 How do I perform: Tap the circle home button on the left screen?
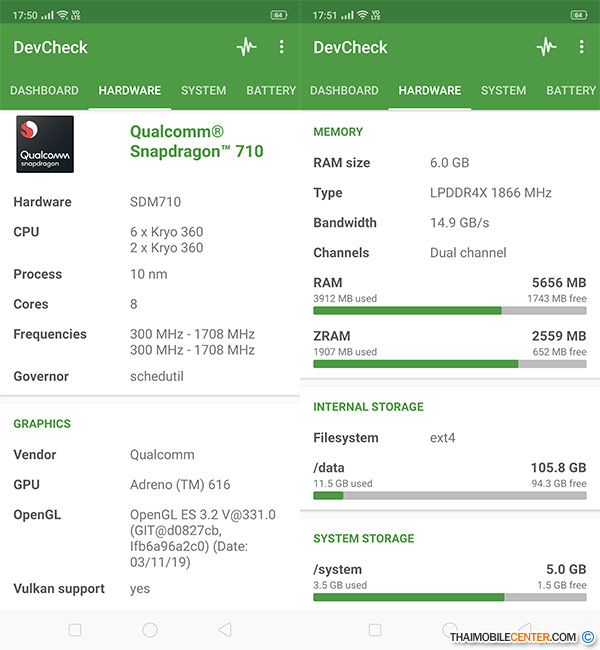coord(150,630)
